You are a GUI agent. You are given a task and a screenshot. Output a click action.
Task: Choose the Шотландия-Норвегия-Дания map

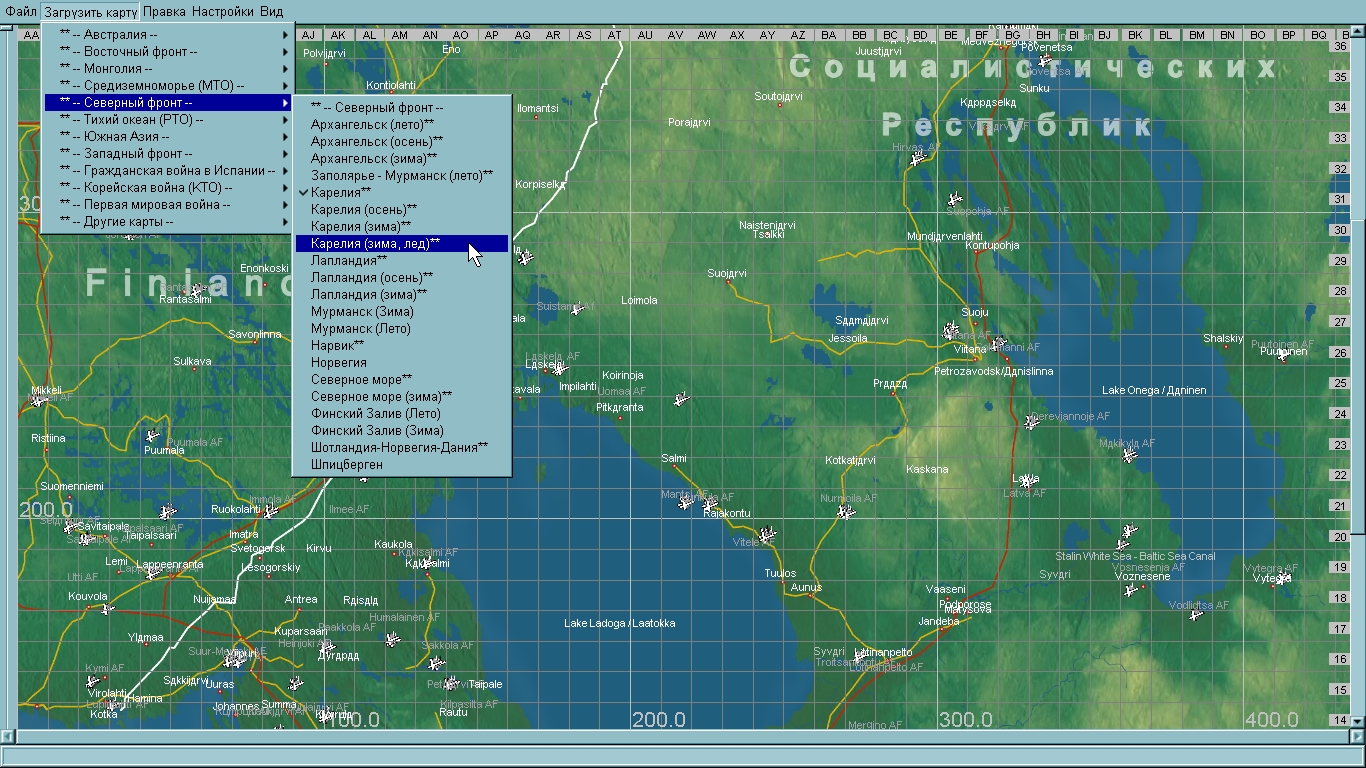point(402,447)
